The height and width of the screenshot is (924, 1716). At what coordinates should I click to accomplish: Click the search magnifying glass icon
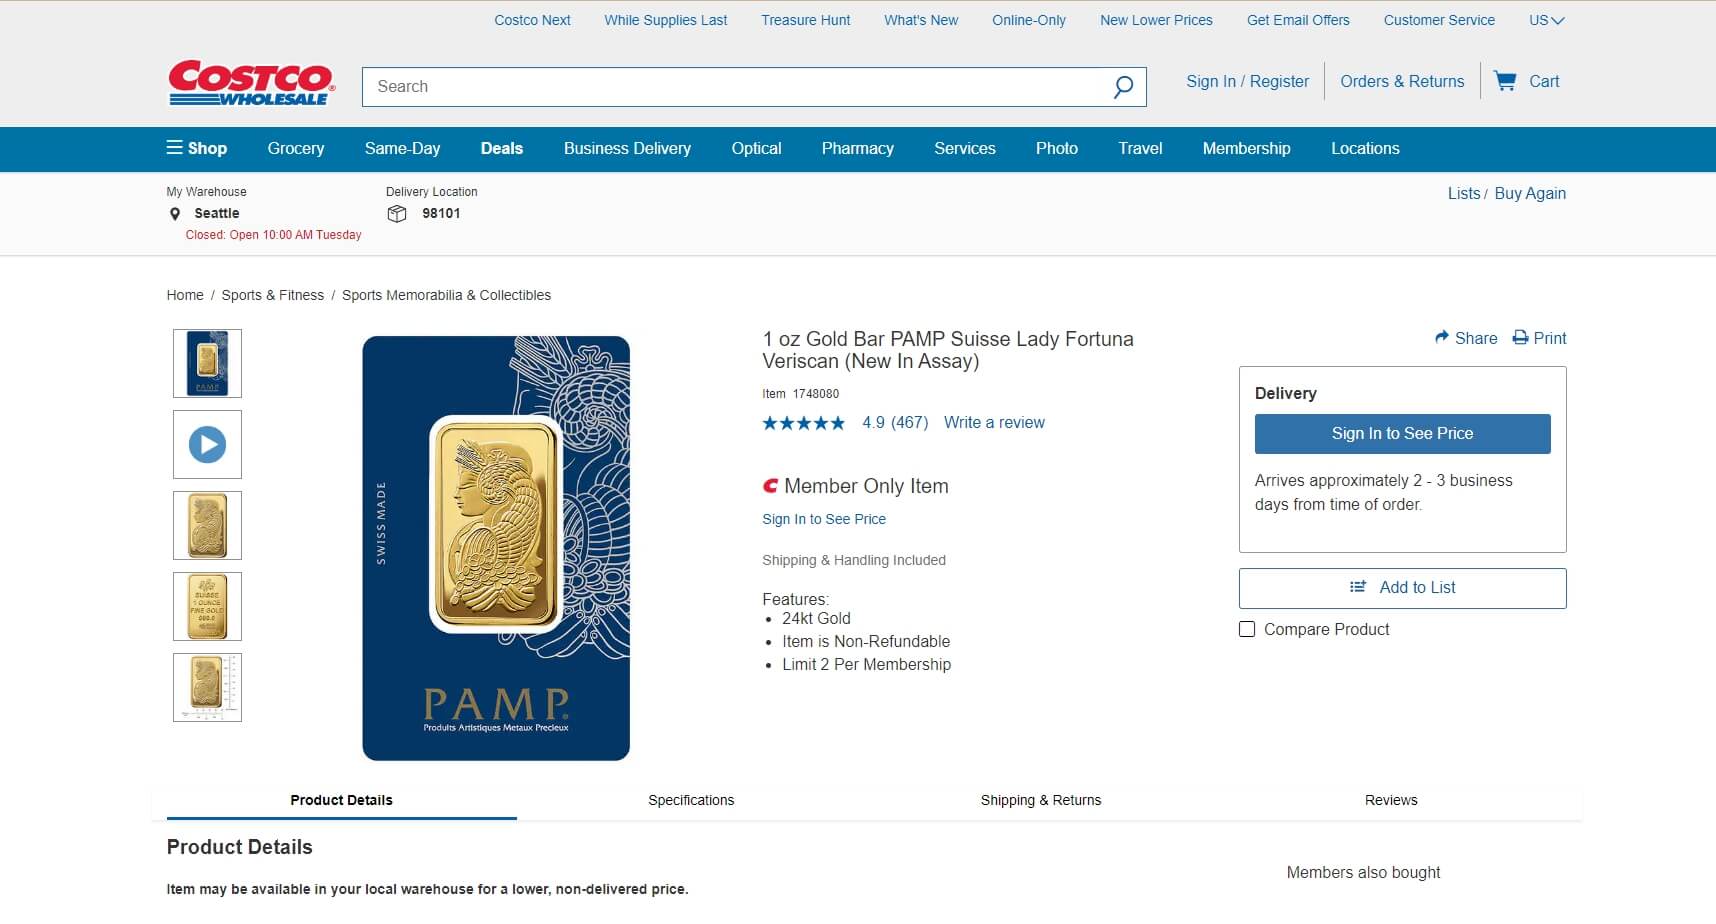pos(1122,86)
